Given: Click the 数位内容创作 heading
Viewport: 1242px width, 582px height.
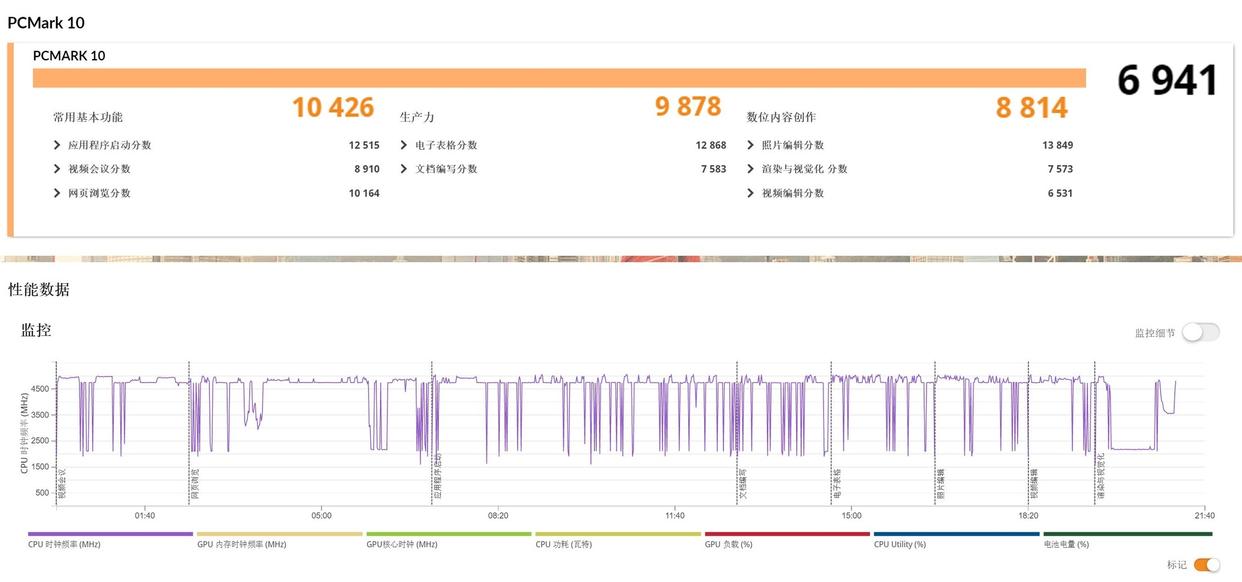Looking at the screenshot, I should pos(782,117).
